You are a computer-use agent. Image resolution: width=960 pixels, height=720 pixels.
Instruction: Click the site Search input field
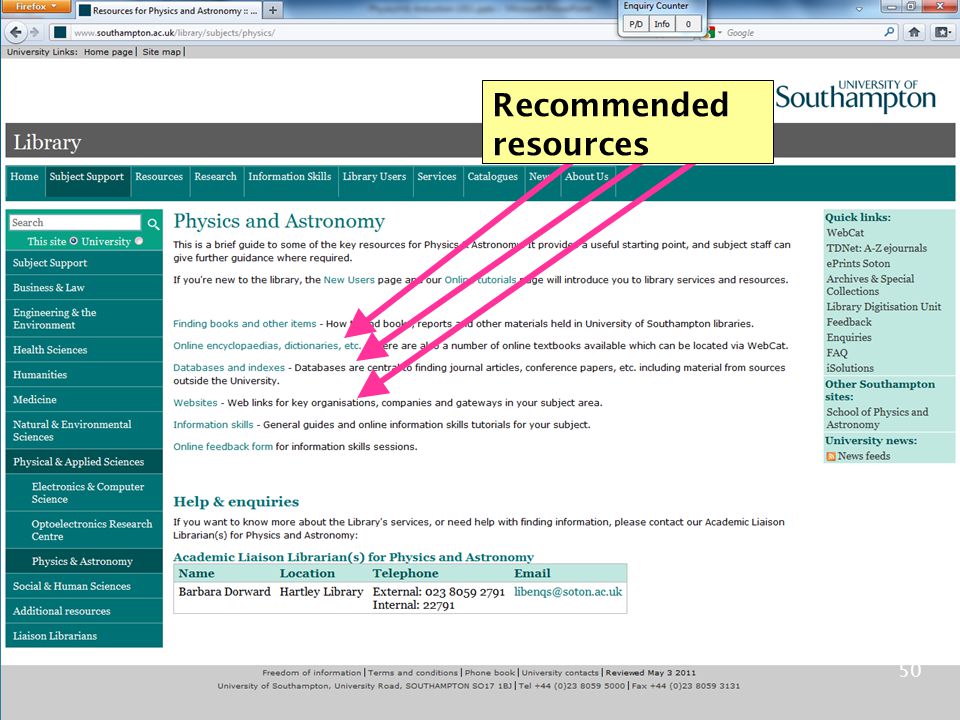75,222
